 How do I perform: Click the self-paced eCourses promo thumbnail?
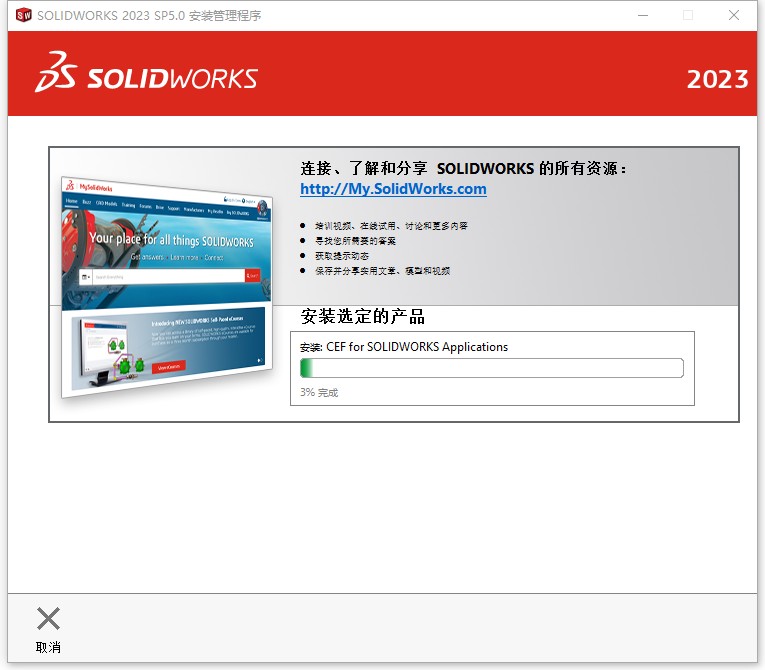(168, 349)
